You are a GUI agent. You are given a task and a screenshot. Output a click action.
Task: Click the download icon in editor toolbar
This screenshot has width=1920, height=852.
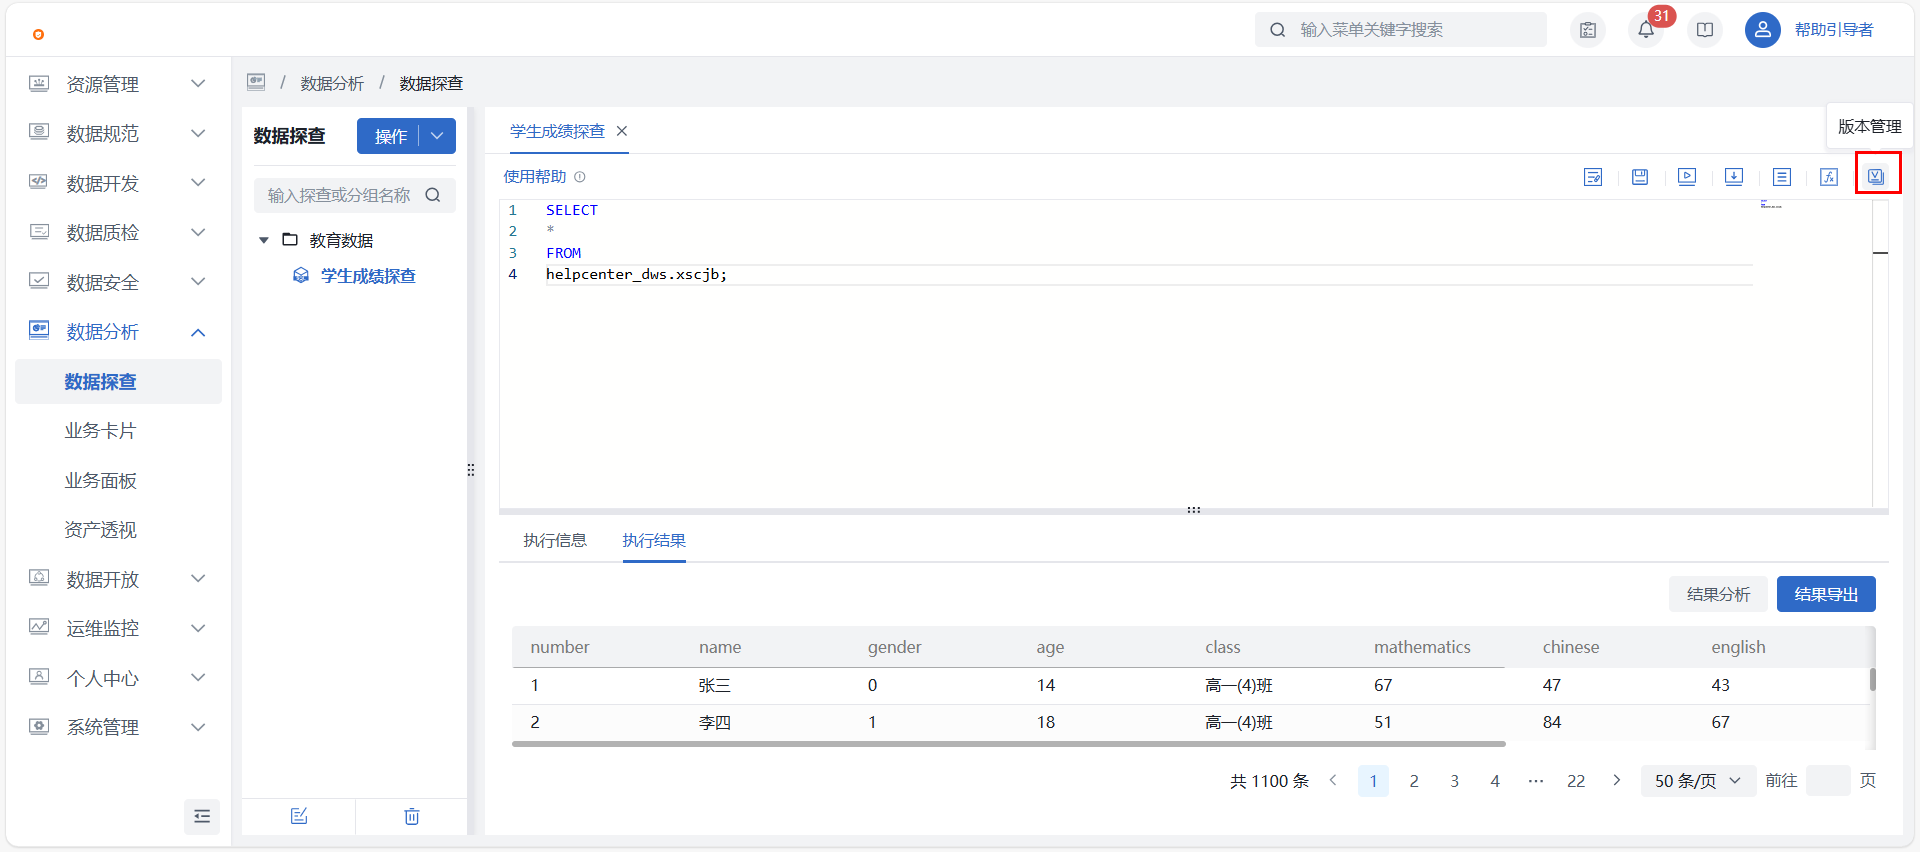[1734, 177]
